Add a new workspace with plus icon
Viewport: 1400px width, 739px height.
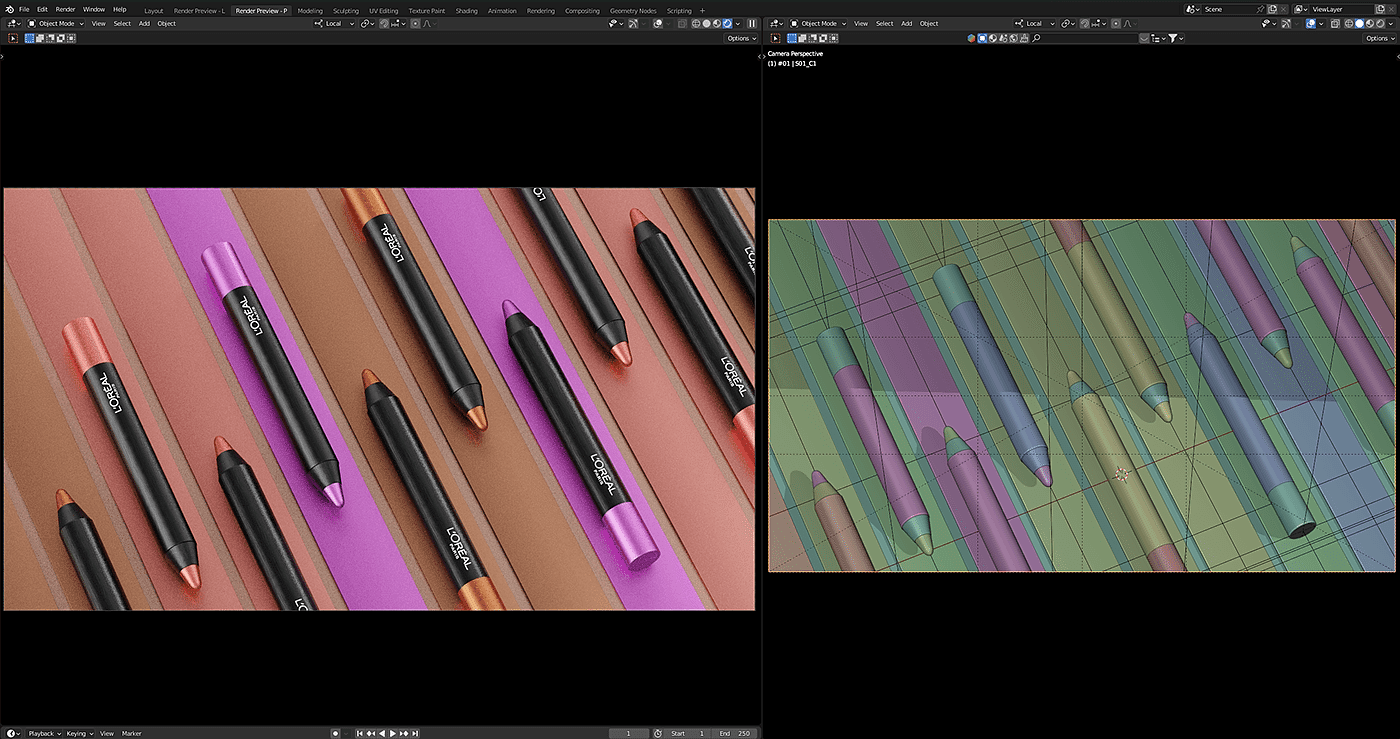(x=702, y=10)
